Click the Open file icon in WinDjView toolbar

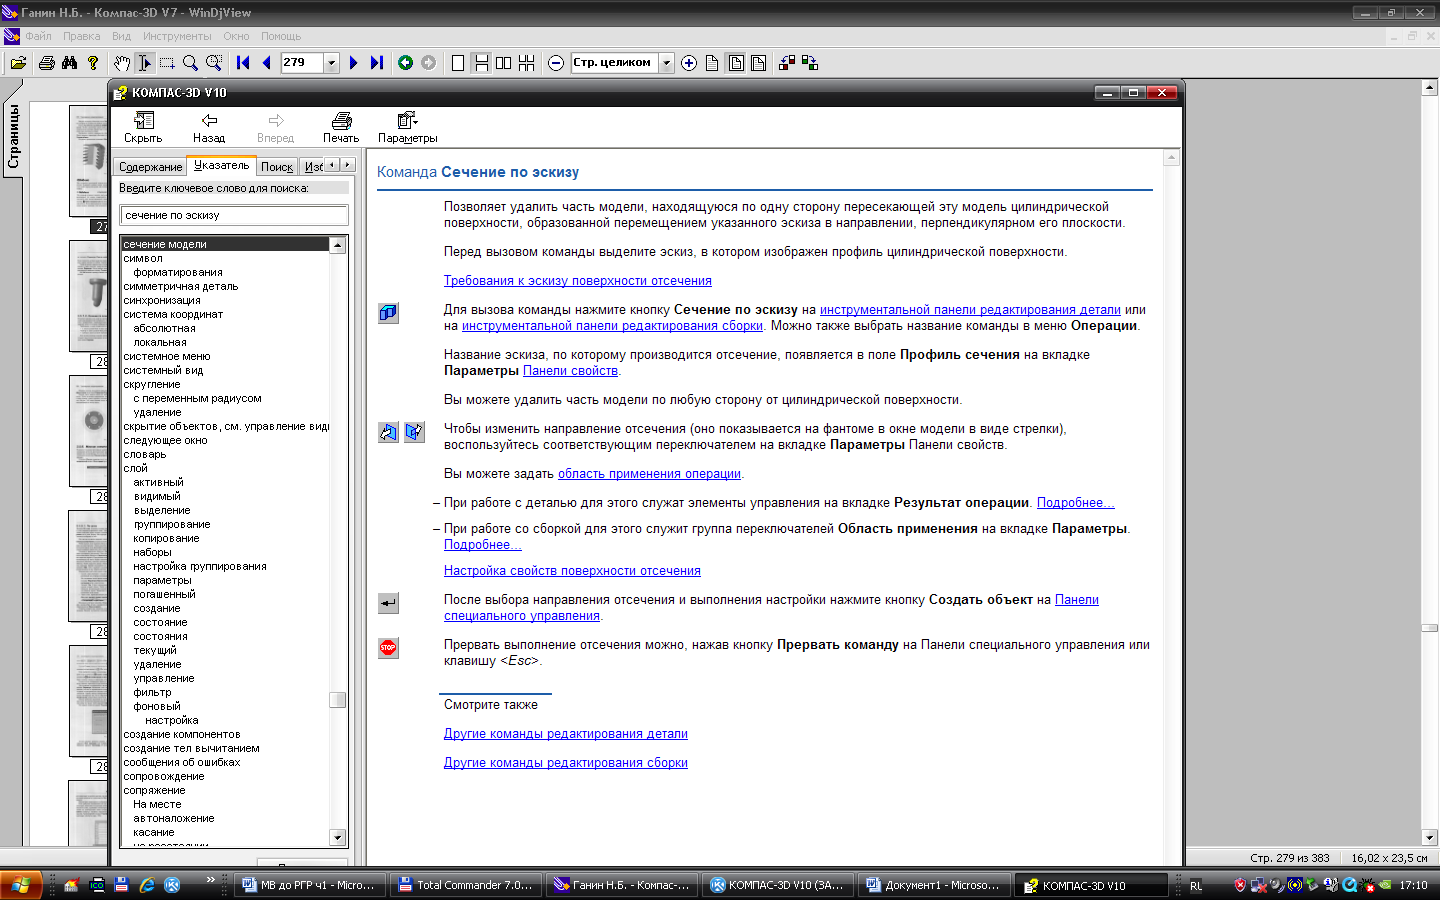click(18, 63)
